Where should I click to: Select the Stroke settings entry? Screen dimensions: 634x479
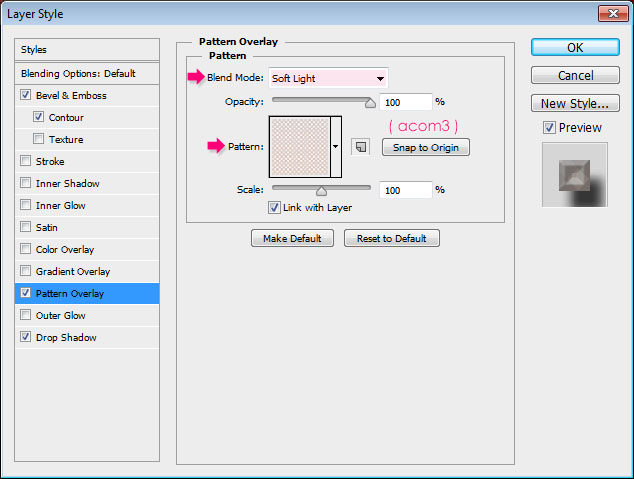pyautogui.click(x=50, y=161)
